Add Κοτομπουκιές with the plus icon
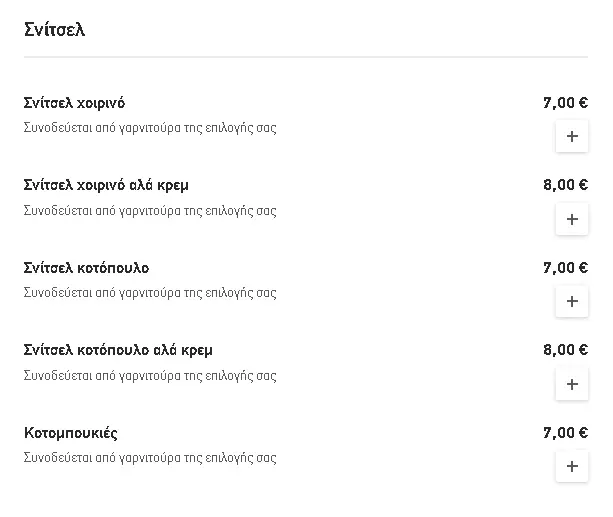This screenshot has width=613, height=517. click(572, 466)
